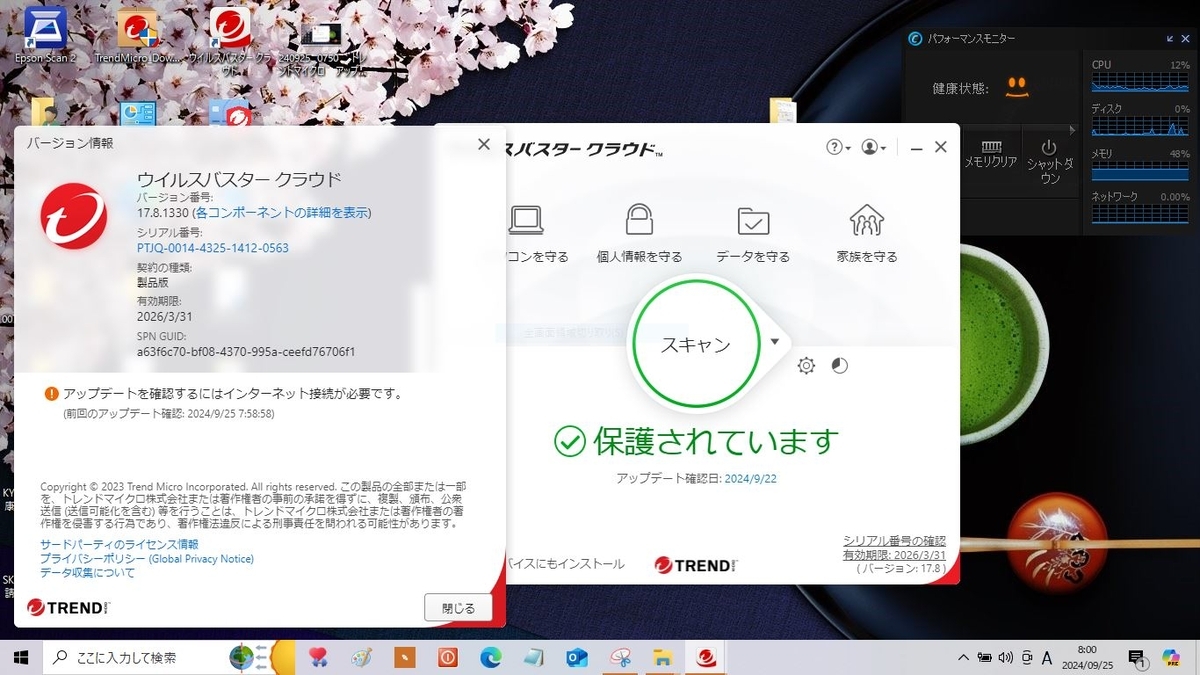Click the volume speaker tray icon
Screen dimensions: 1200x675
(x=1006, y=657)
